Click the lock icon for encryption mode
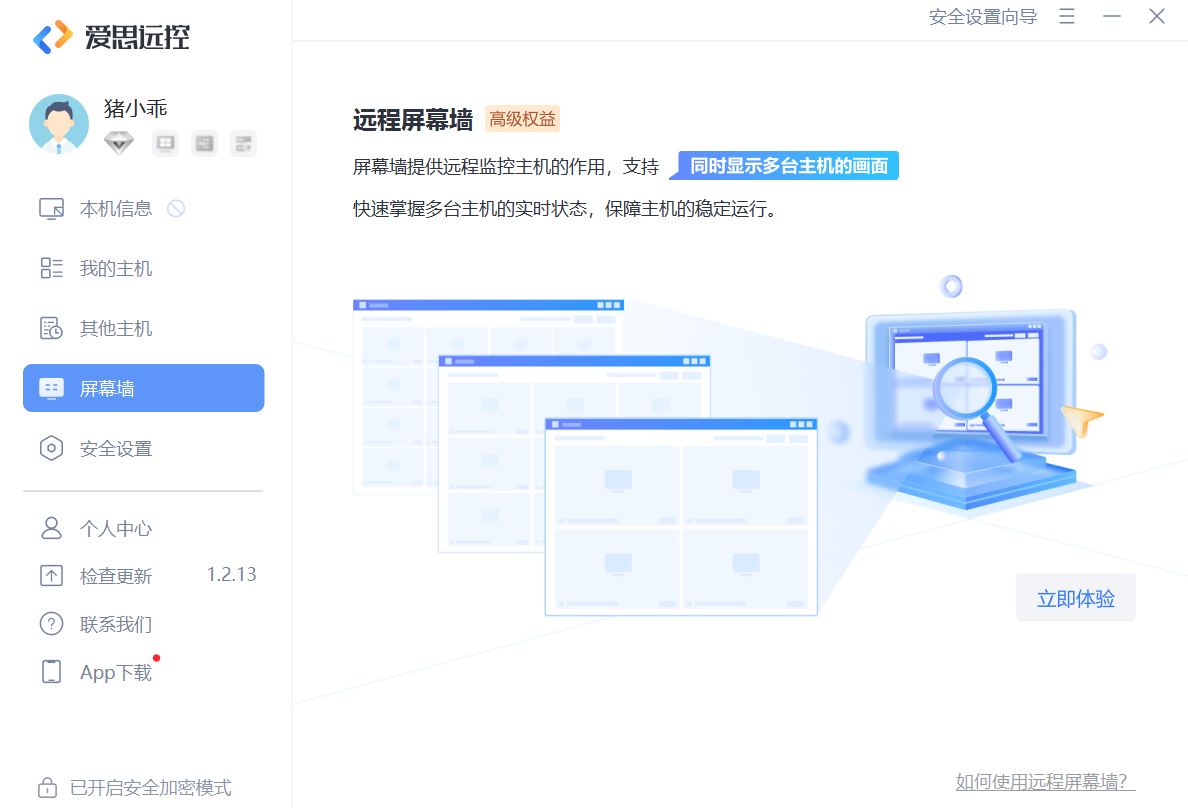The image size is (1188, 808). pyautogui.click(x=47, y=787)
